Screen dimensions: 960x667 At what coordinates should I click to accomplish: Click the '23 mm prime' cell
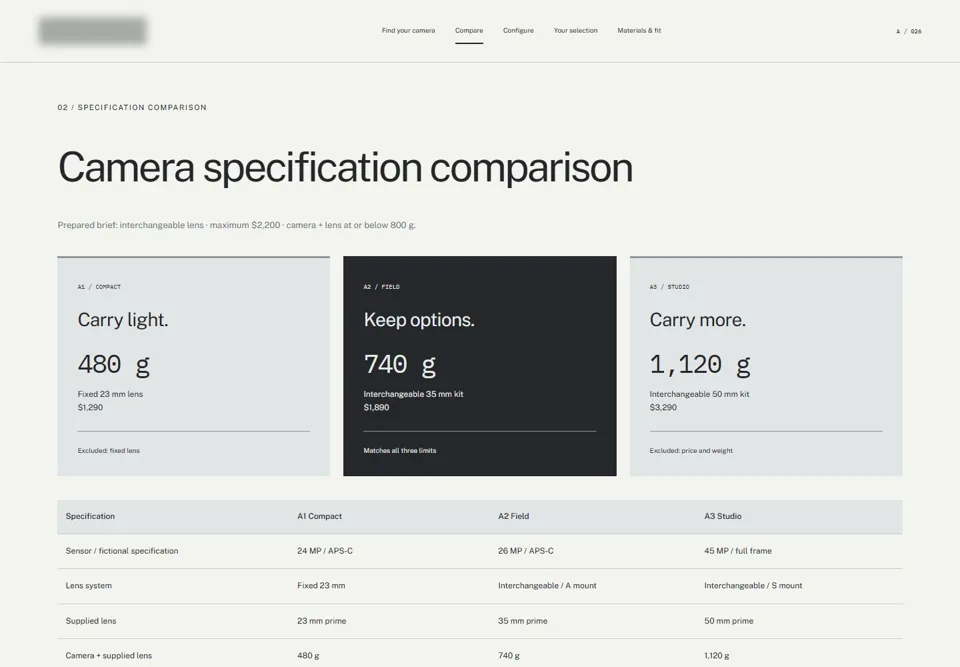point(322,620)
